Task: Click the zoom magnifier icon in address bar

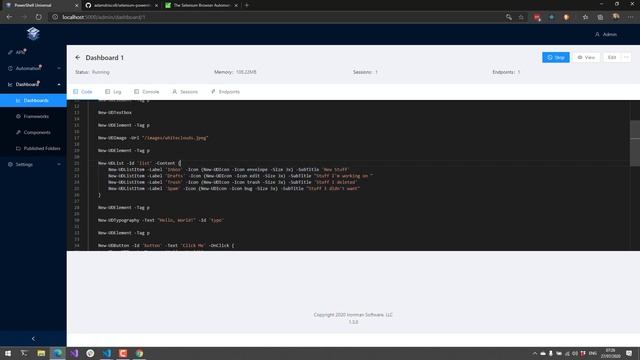Action: pyautogui.click(x=509, y=17)
